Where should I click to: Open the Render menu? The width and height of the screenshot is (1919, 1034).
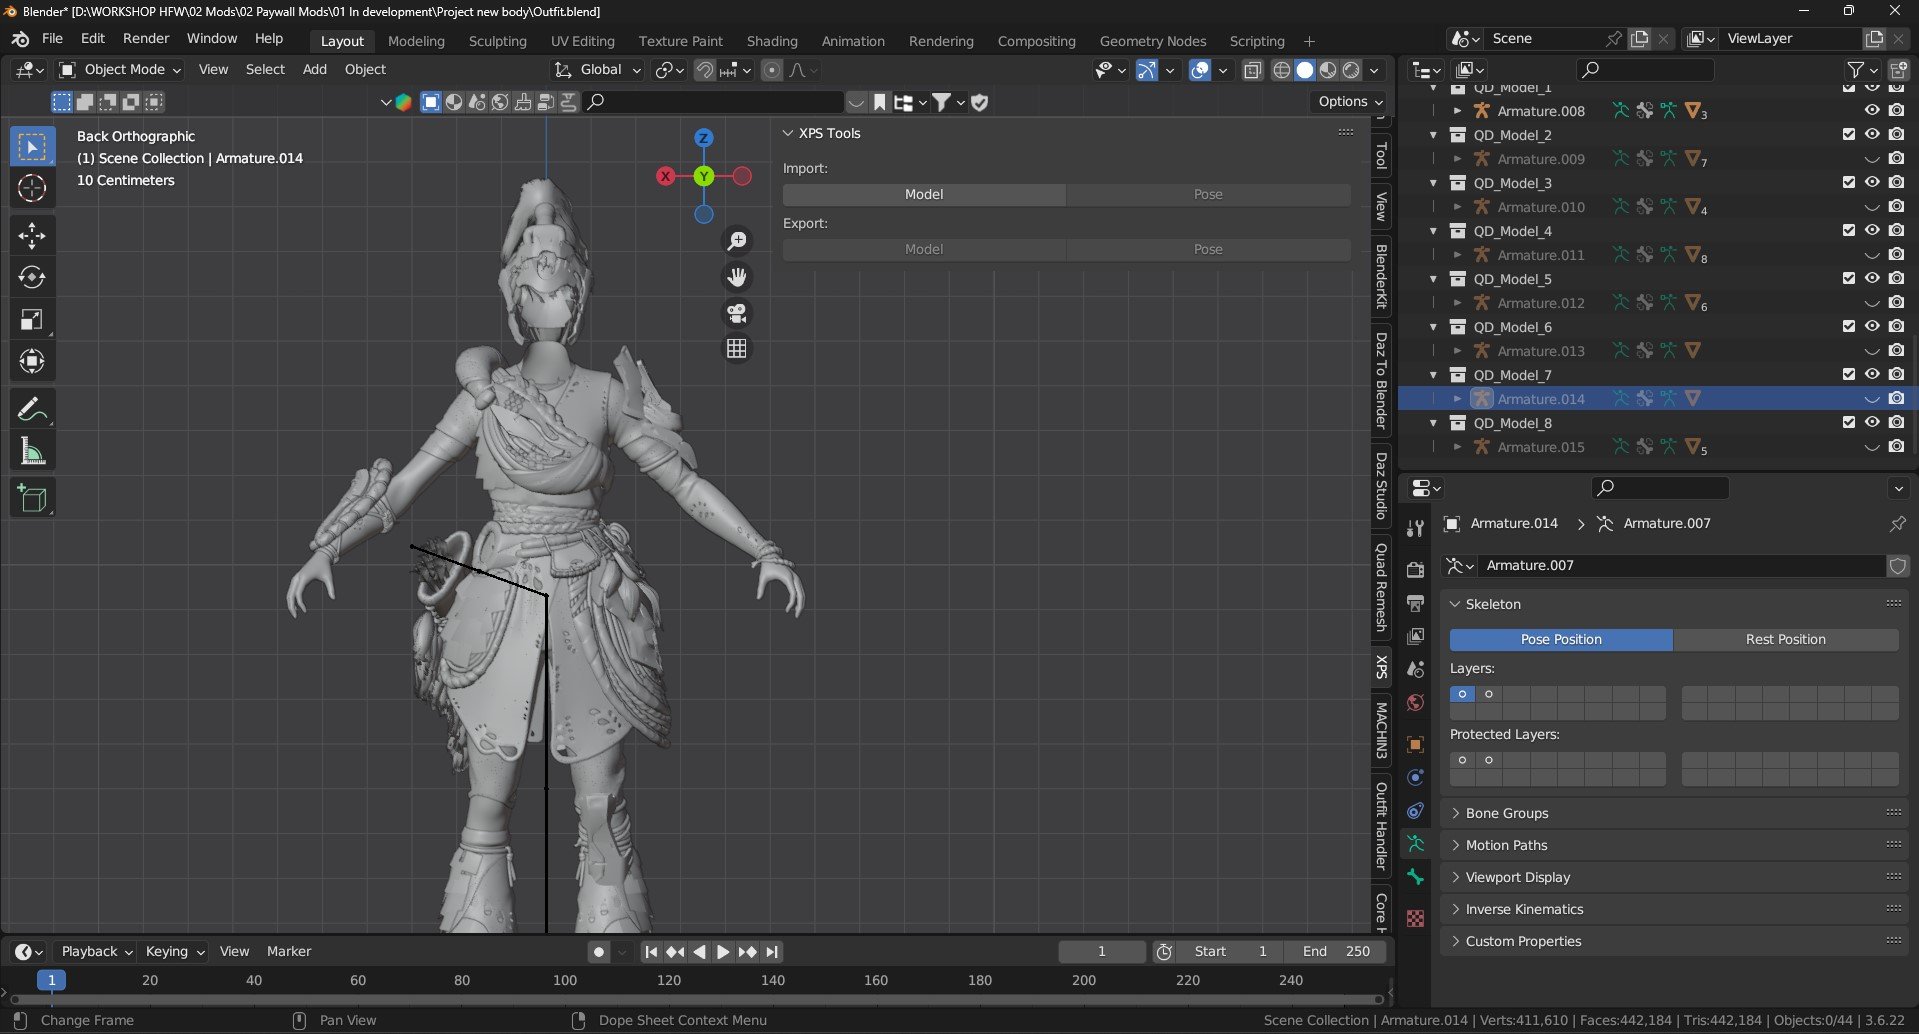tap(146, 38)
